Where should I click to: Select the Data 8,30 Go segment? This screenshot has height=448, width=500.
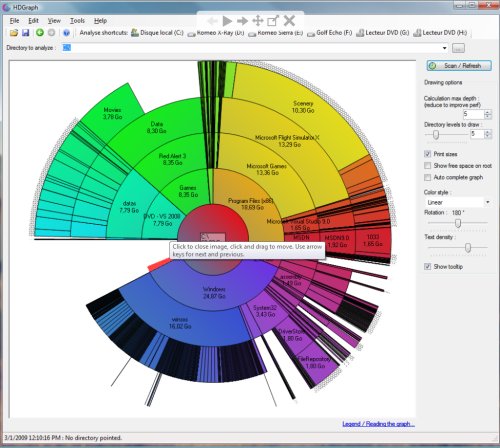click(x=157, y=127)
